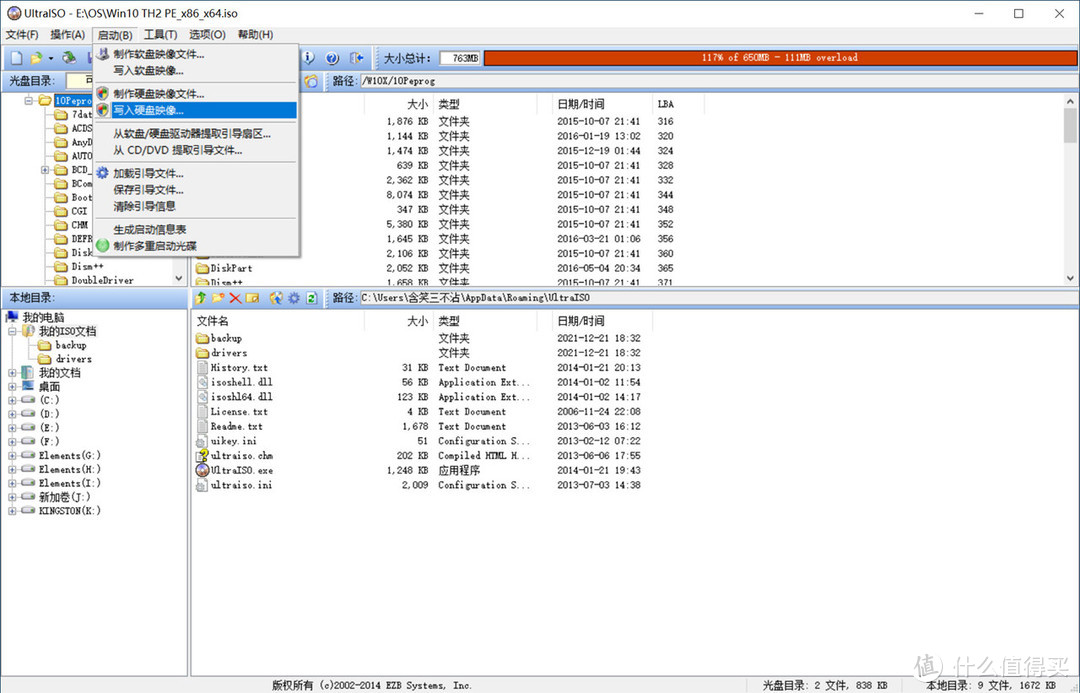Click the up-folder arrow in local toolbar
The width and height of the screenshot is (1080, 693).
click(200, 298)
